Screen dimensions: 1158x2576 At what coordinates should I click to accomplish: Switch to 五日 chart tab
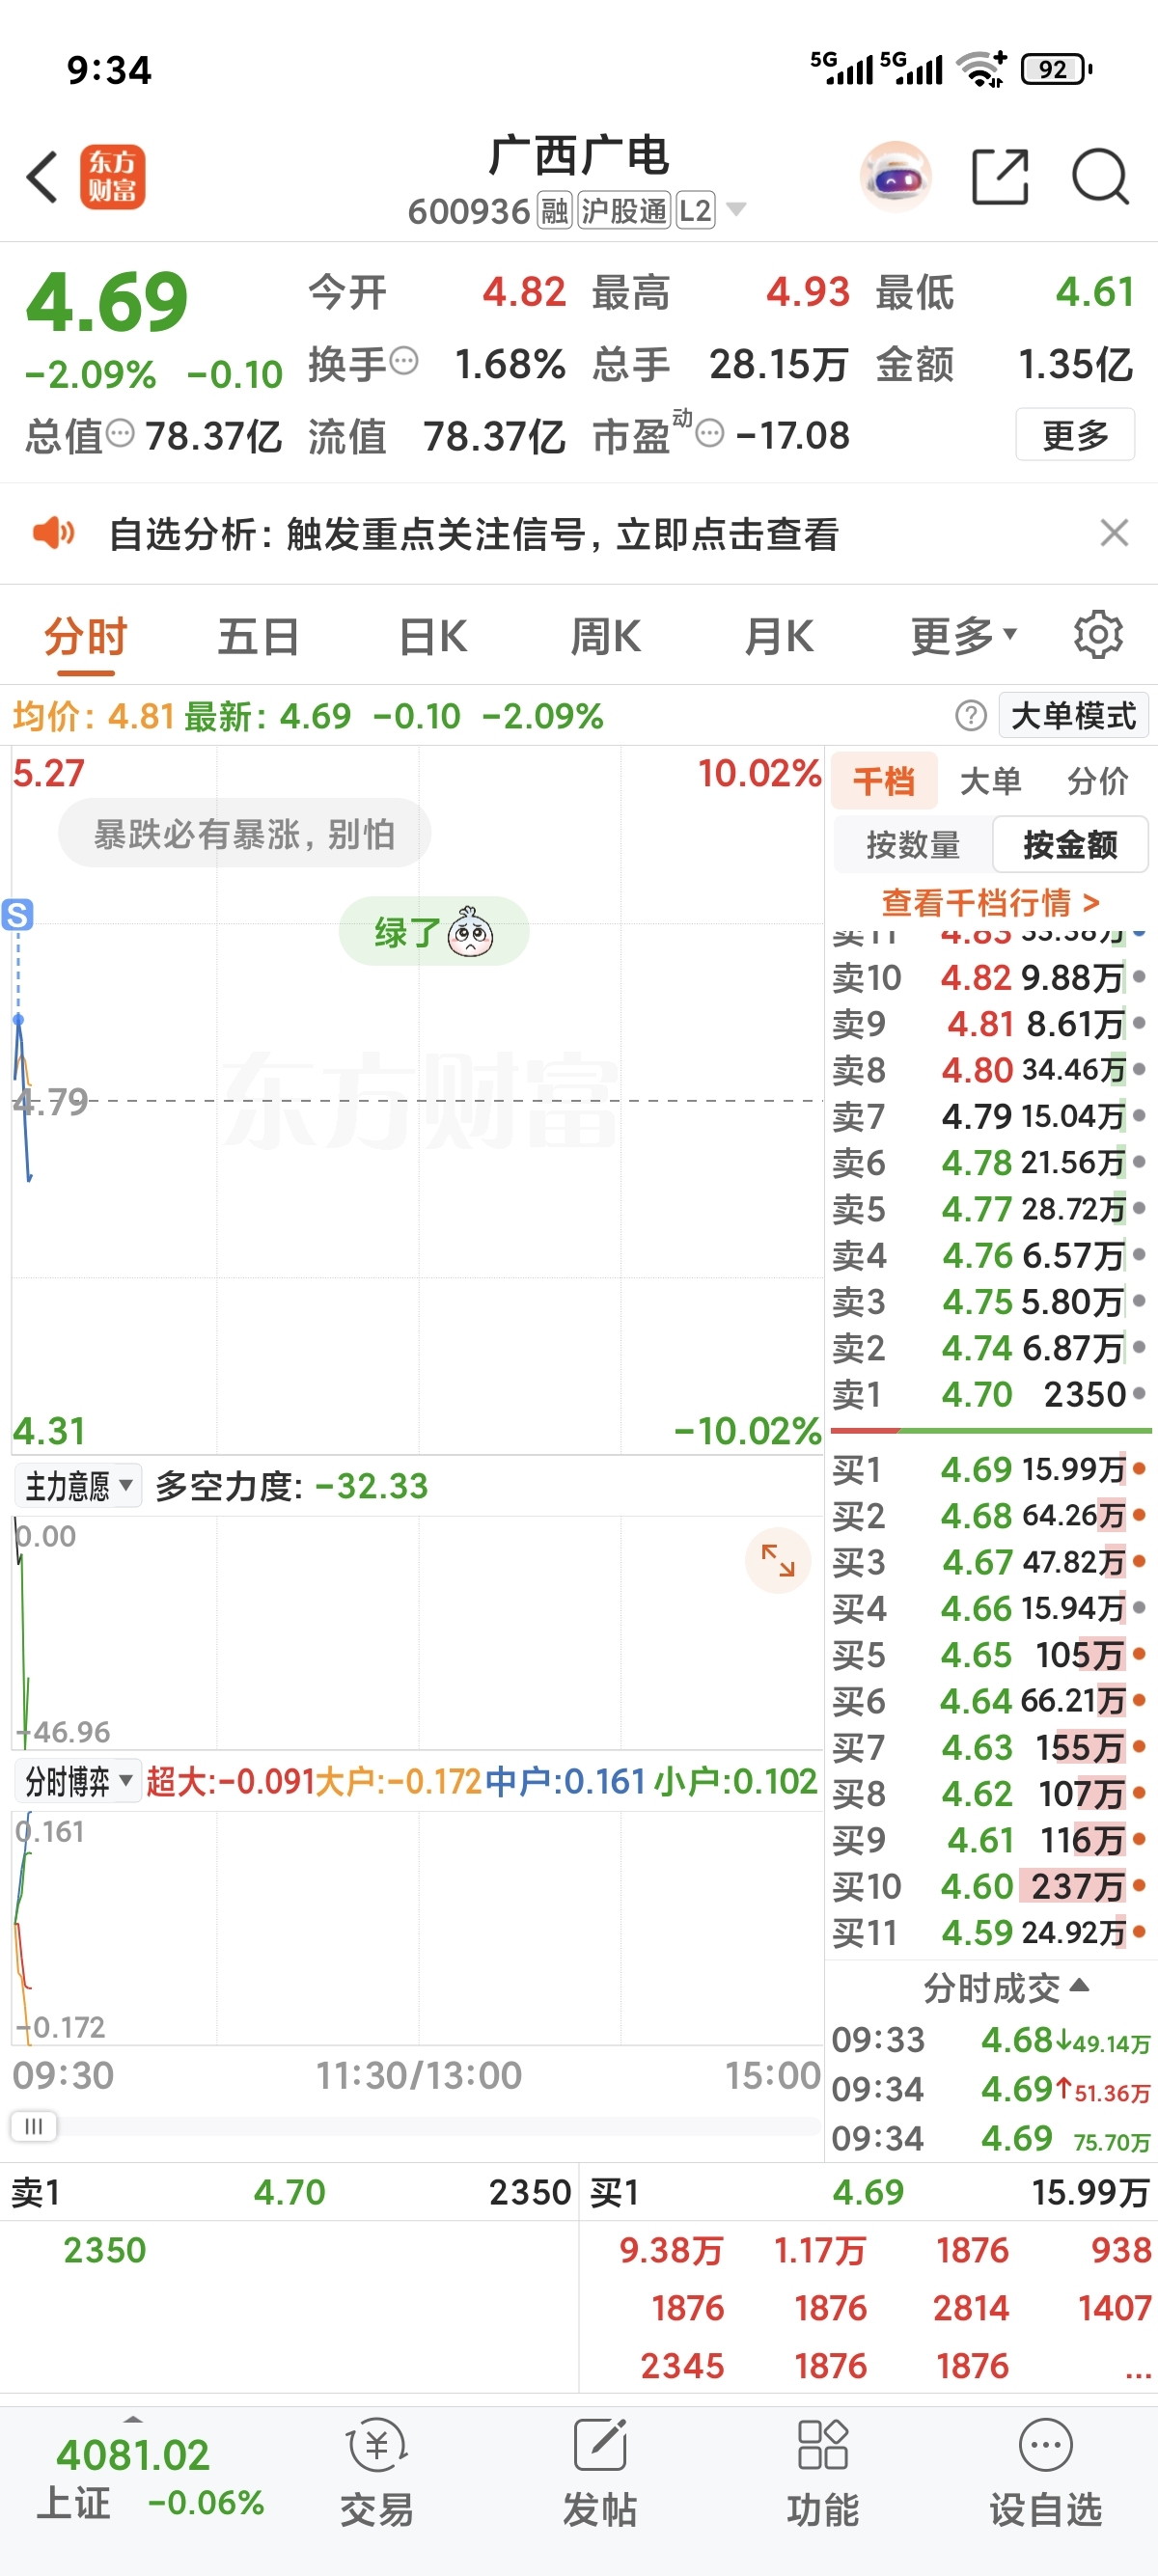259,636
